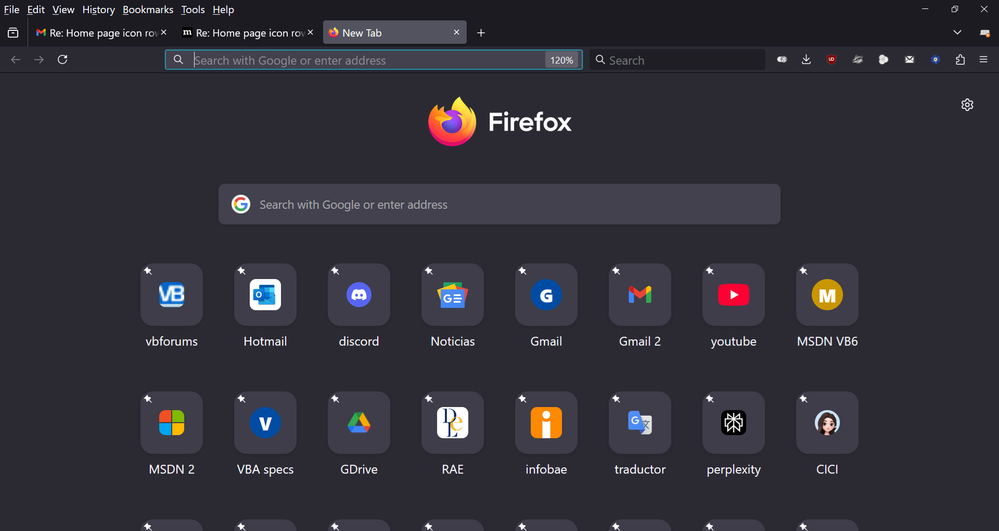This screenshot has width=999, height=531.
Task: Open the Gmail shortcut with G icon
Action: [546, 295]
